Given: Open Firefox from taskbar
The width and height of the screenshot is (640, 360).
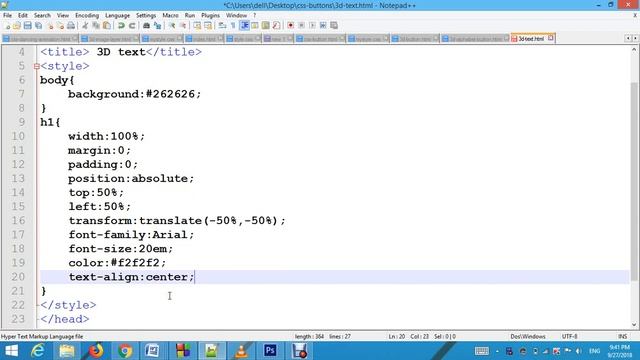Looking at the screenshot, I should point(96,351).
